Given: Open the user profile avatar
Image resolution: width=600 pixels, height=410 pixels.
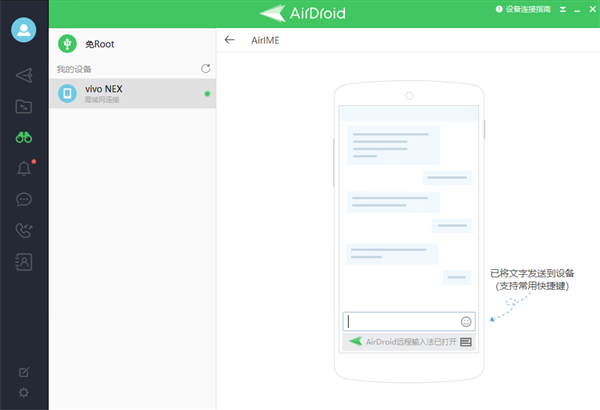Looking at the screenshot, I should [24, 30].
